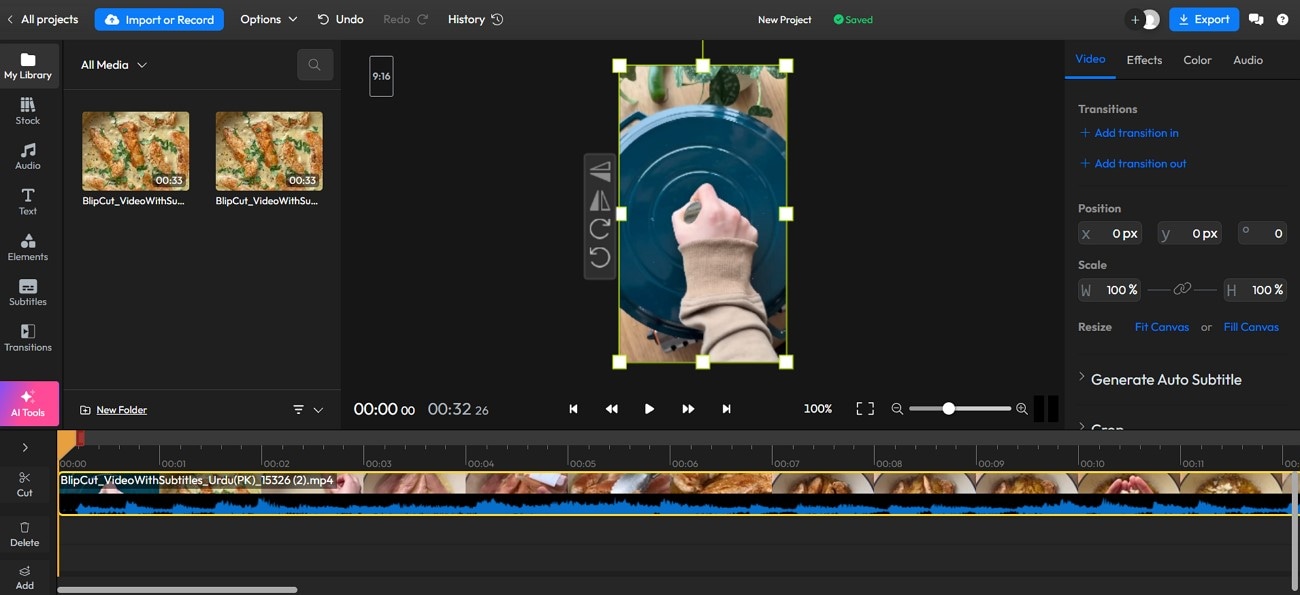Screen dimensions: 1300x595
Task: Toggle the scale aspect lock link
Action: click(x=1182, y=289)
